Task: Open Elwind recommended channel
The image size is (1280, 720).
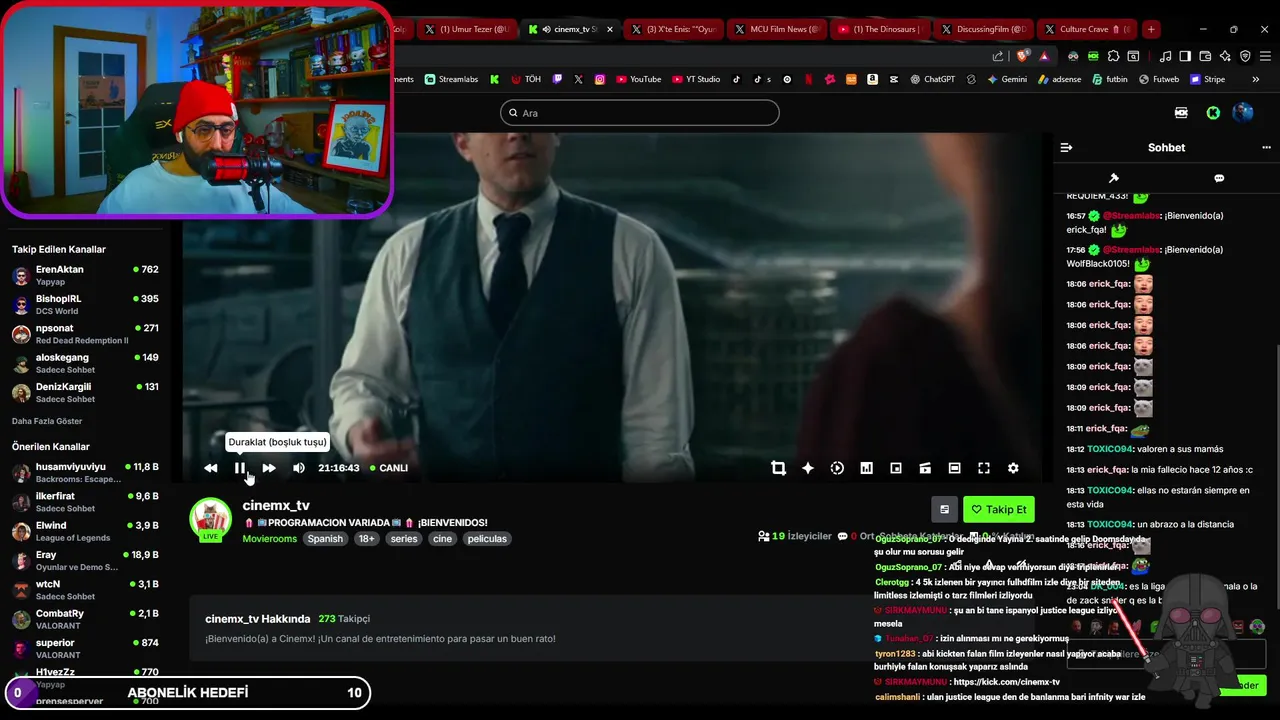Action: click(85, 531)
